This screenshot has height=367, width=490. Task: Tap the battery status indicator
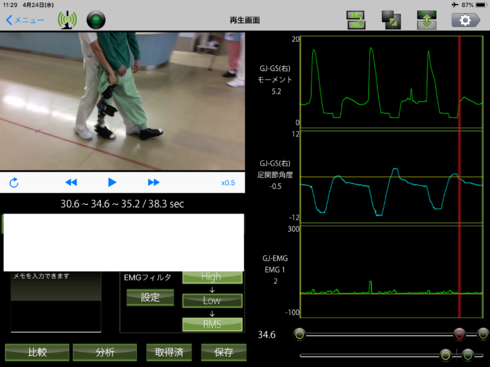tap(481, 5)
